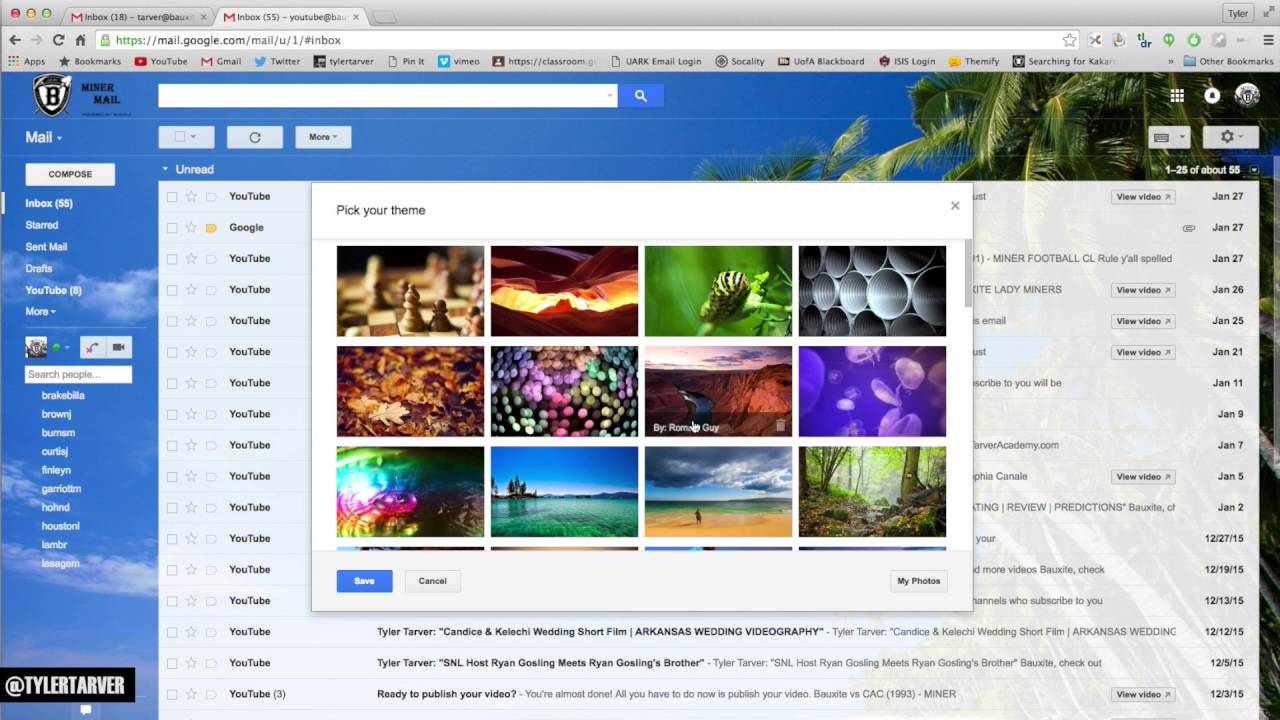The width and height of the screenshot is (1280, 720).
Task: Click browser back arrow
Action: 14,40
